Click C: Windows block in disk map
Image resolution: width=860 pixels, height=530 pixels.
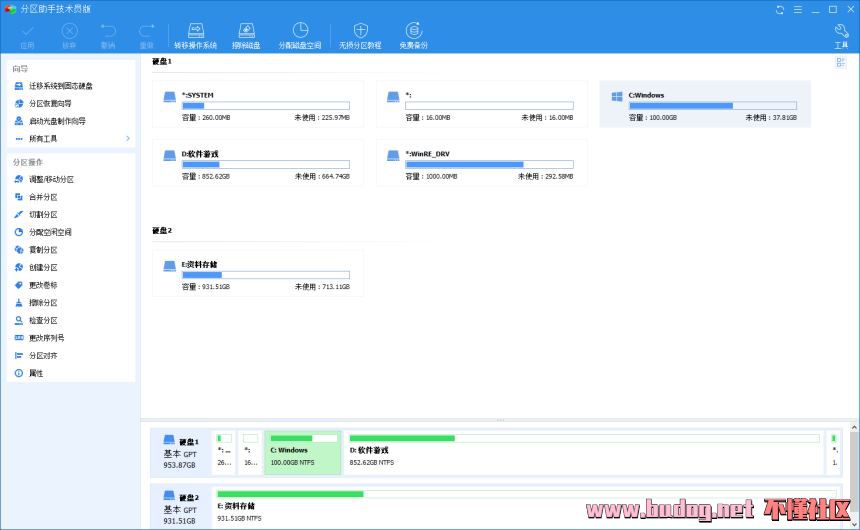tap(303, 453)
